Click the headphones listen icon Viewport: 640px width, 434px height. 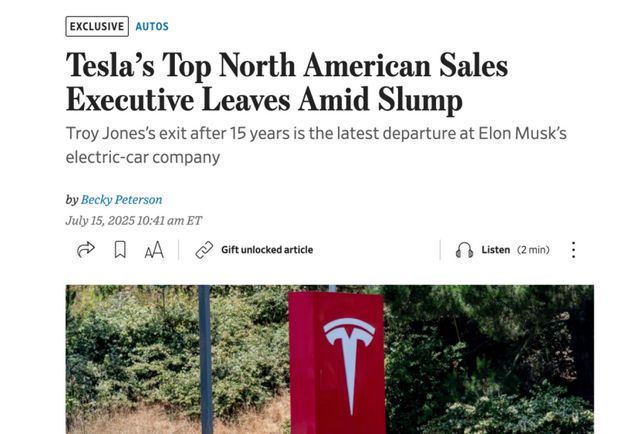click(464, 250)
